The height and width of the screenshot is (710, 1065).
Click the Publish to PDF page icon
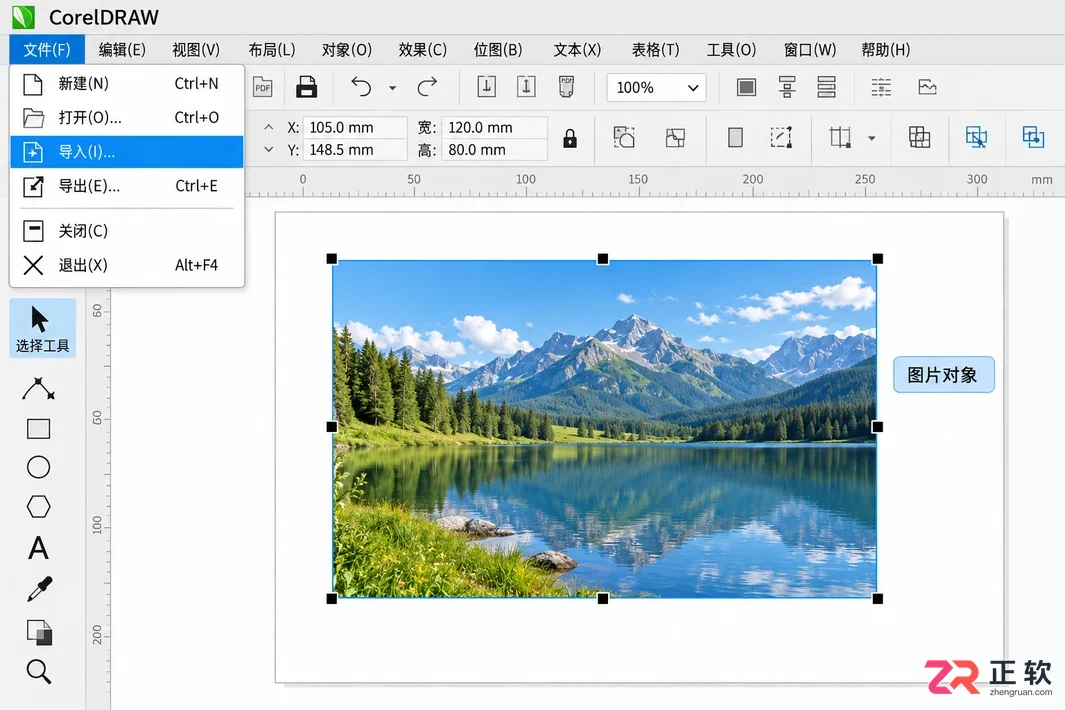566,87
